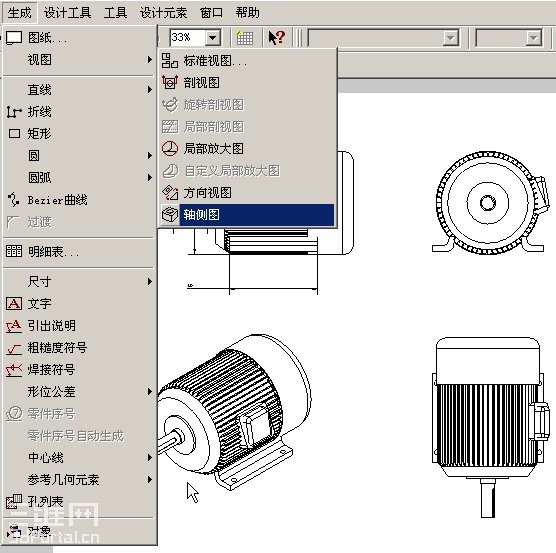Open the wide toolbar combo box arrow
Viewport: 556px width, 553px height.
coord(451,38)
